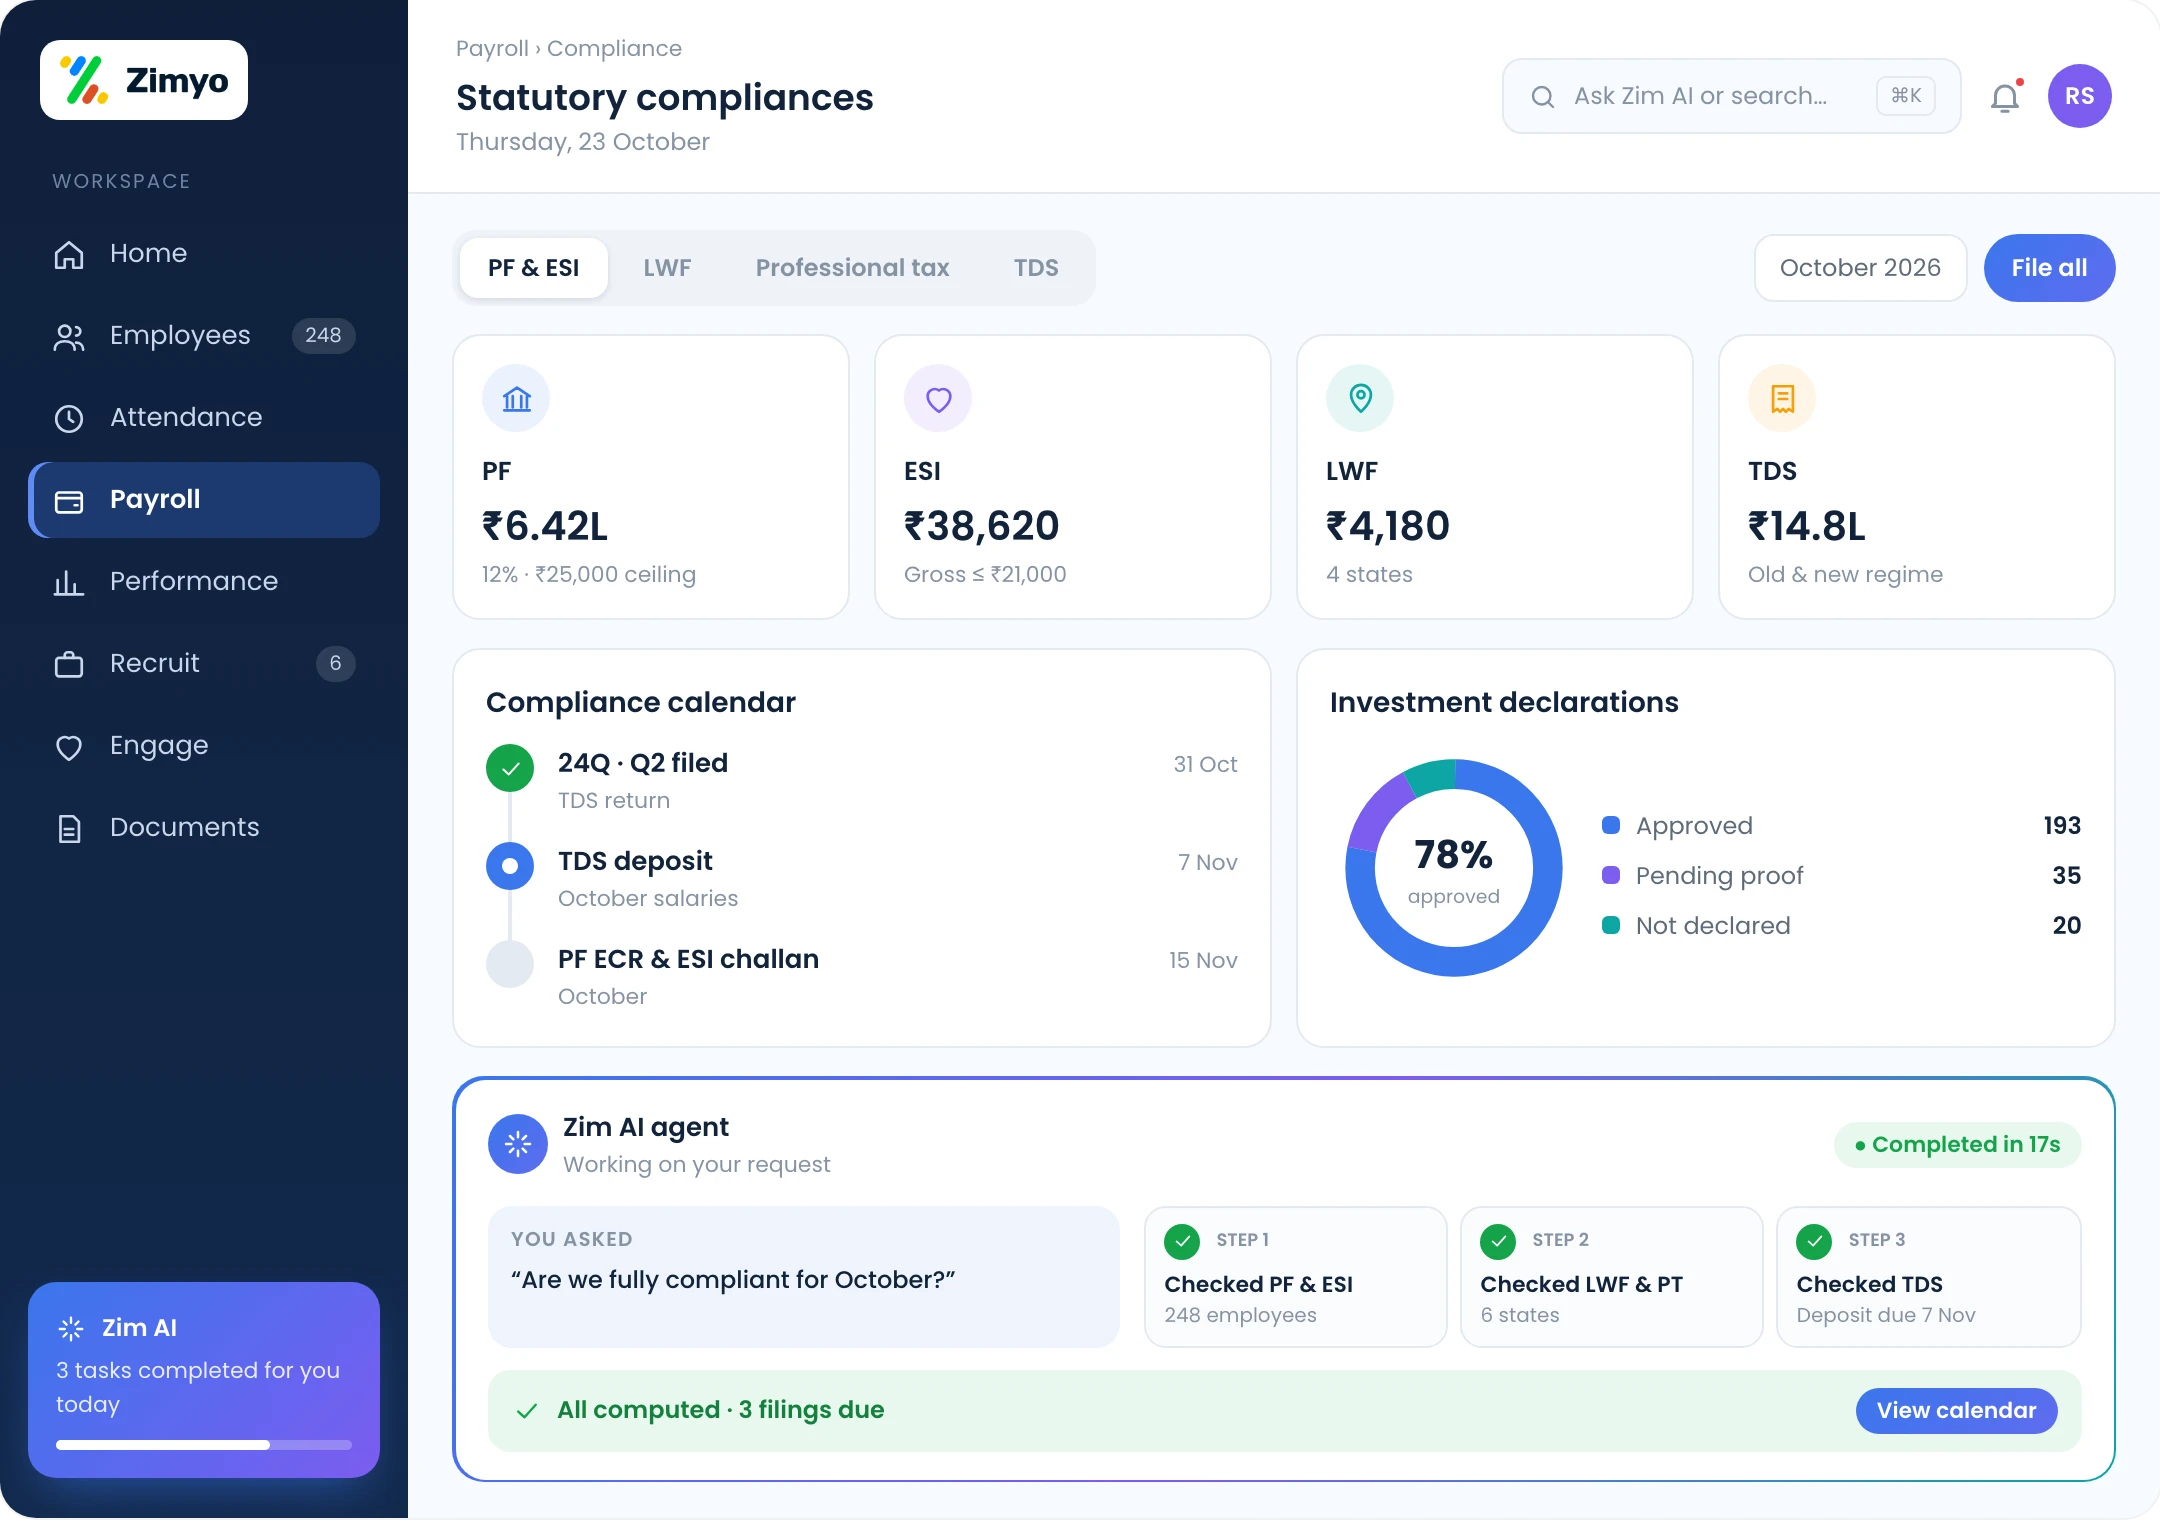Open Recruit in sidebar
The image size is (2160, 1520).
tap(204, 663)
